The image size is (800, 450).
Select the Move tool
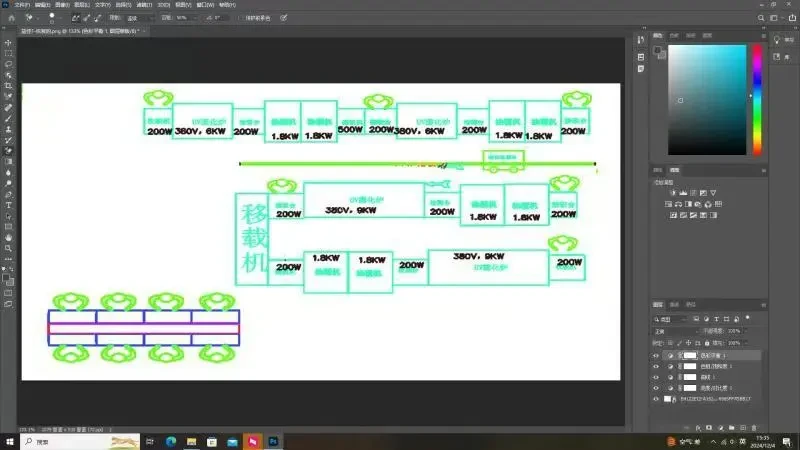click(8, 43)
